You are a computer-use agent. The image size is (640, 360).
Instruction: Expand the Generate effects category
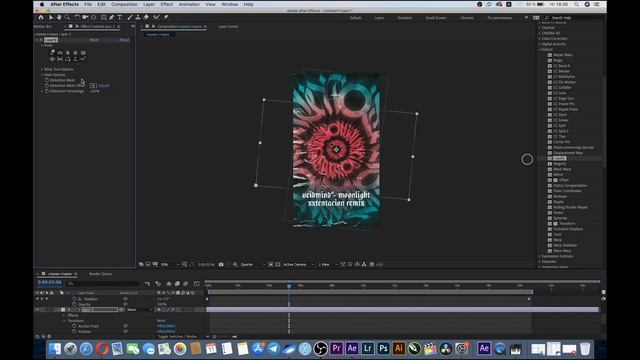(540, 262)
